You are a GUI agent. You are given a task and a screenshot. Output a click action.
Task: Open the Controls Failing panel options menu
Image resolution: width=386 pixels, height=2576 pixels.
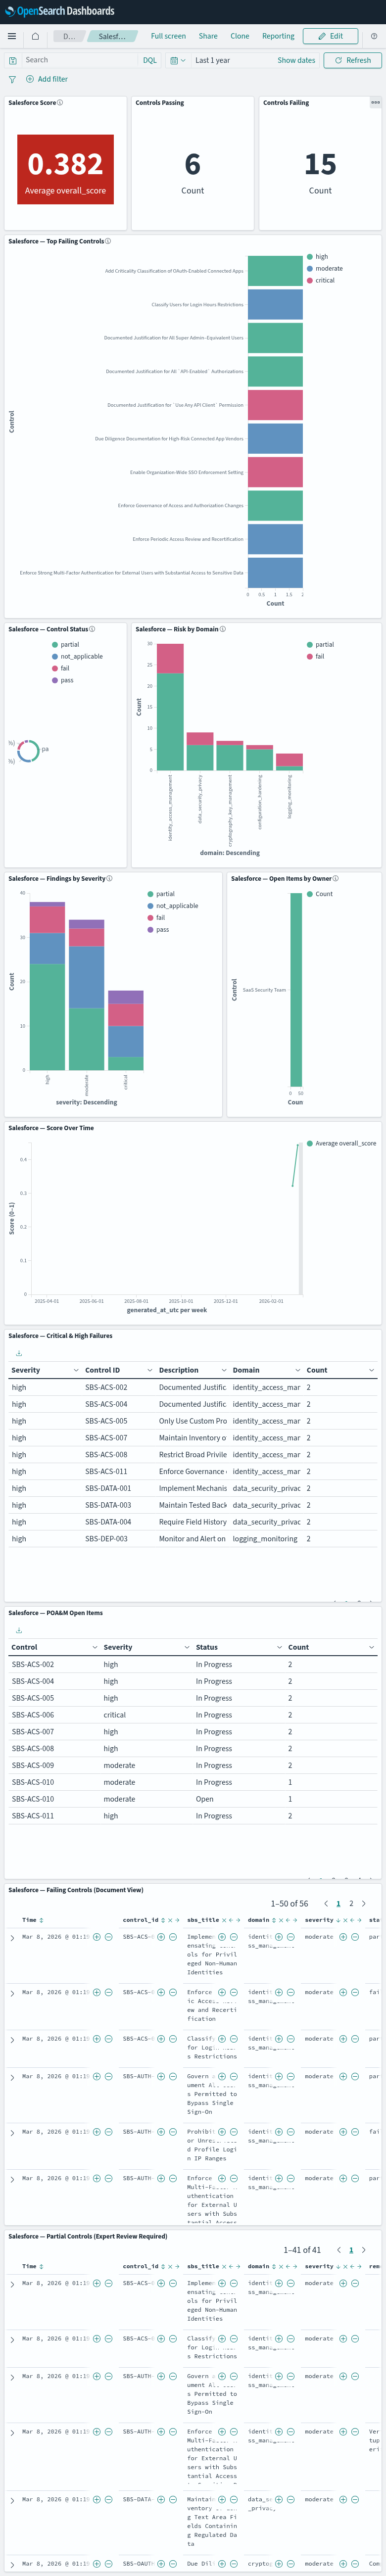click(x=376, y=103)
